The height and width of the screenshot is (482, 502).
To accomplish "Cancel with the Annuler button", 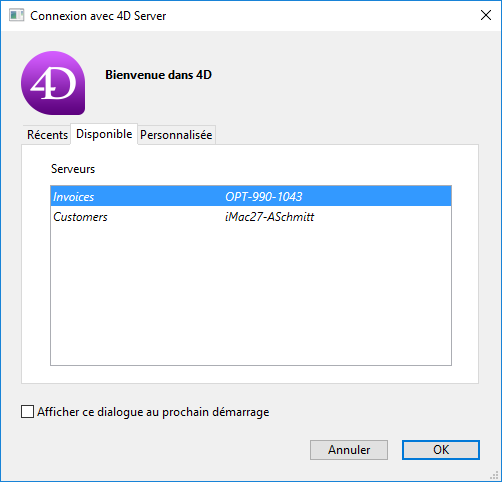I will pos(349,450).
